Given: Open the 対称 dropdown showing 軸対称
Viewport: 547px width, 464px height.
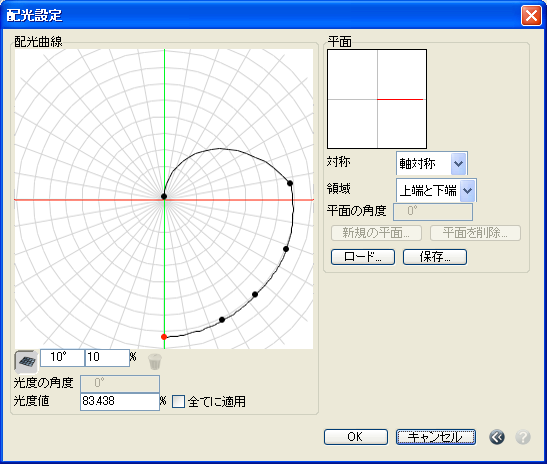Looking at the screenshot, I should point(432,163).
